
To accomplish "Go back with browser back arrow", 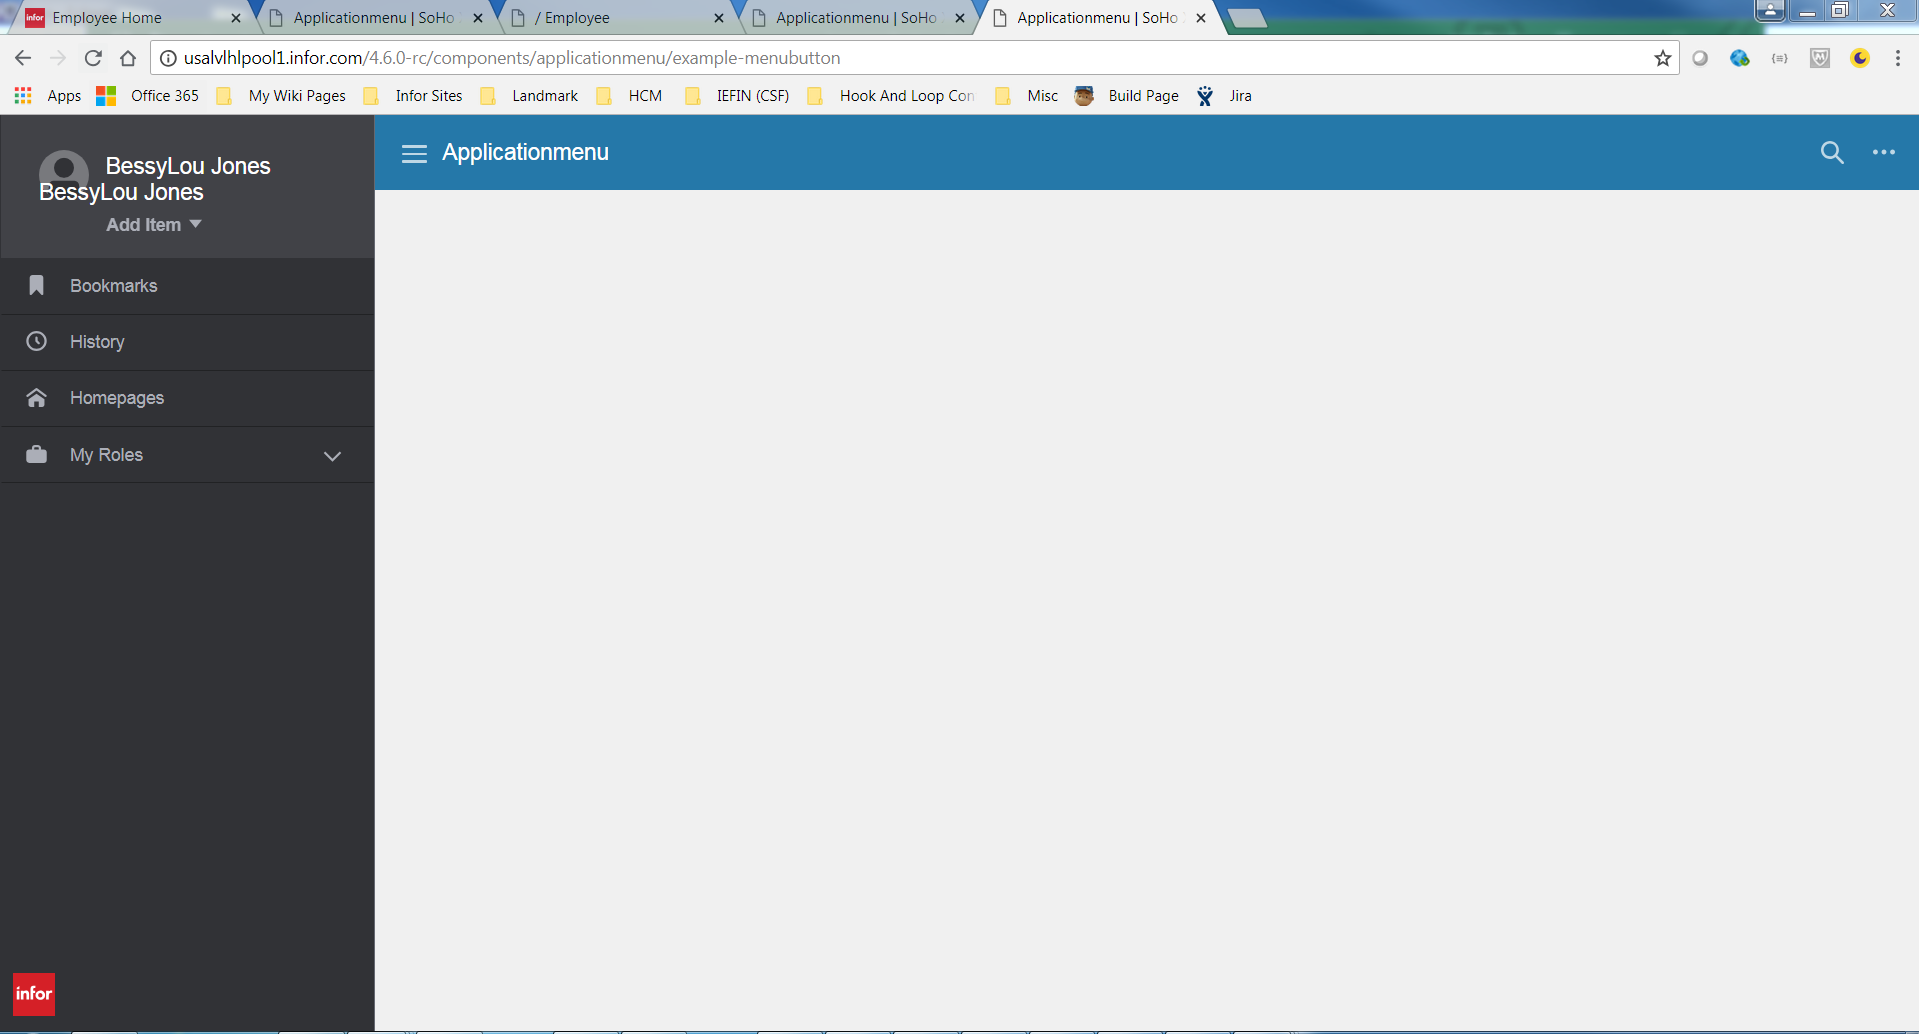I will pos(23,58).
